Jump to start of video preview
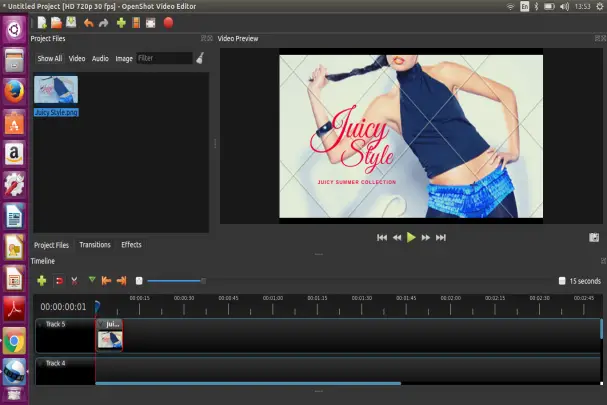 (x=382, y=237)
